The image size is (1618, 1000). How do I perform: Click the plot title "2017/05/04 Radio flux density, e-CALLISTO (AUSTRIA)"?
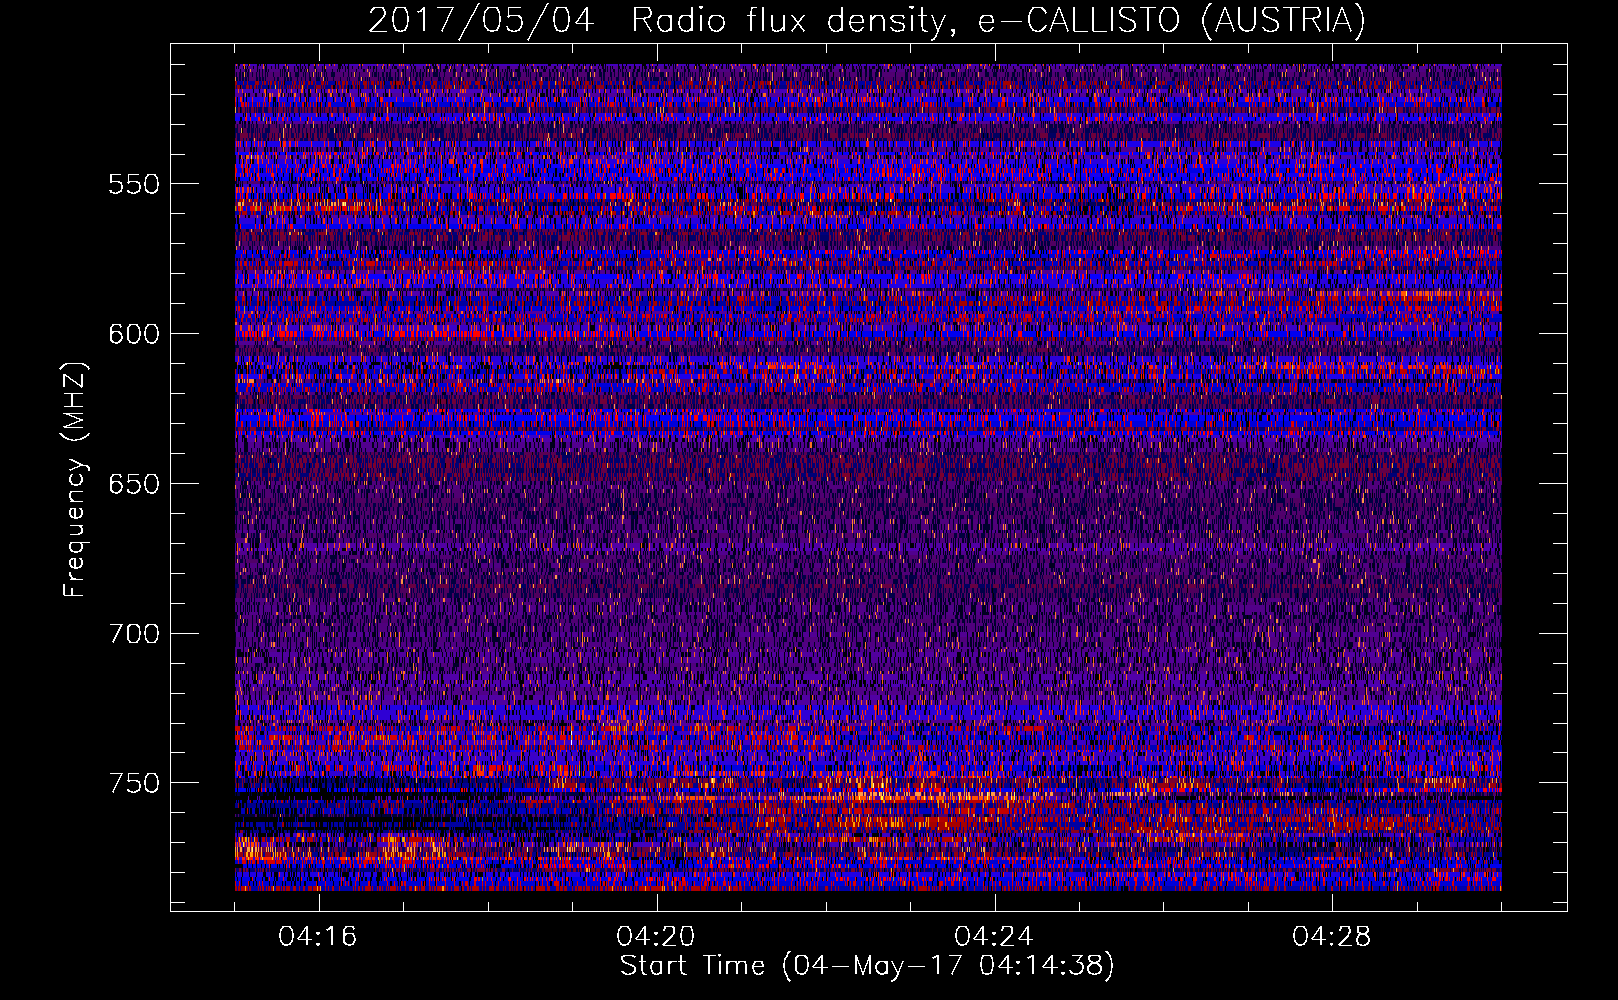pos(866,20)
